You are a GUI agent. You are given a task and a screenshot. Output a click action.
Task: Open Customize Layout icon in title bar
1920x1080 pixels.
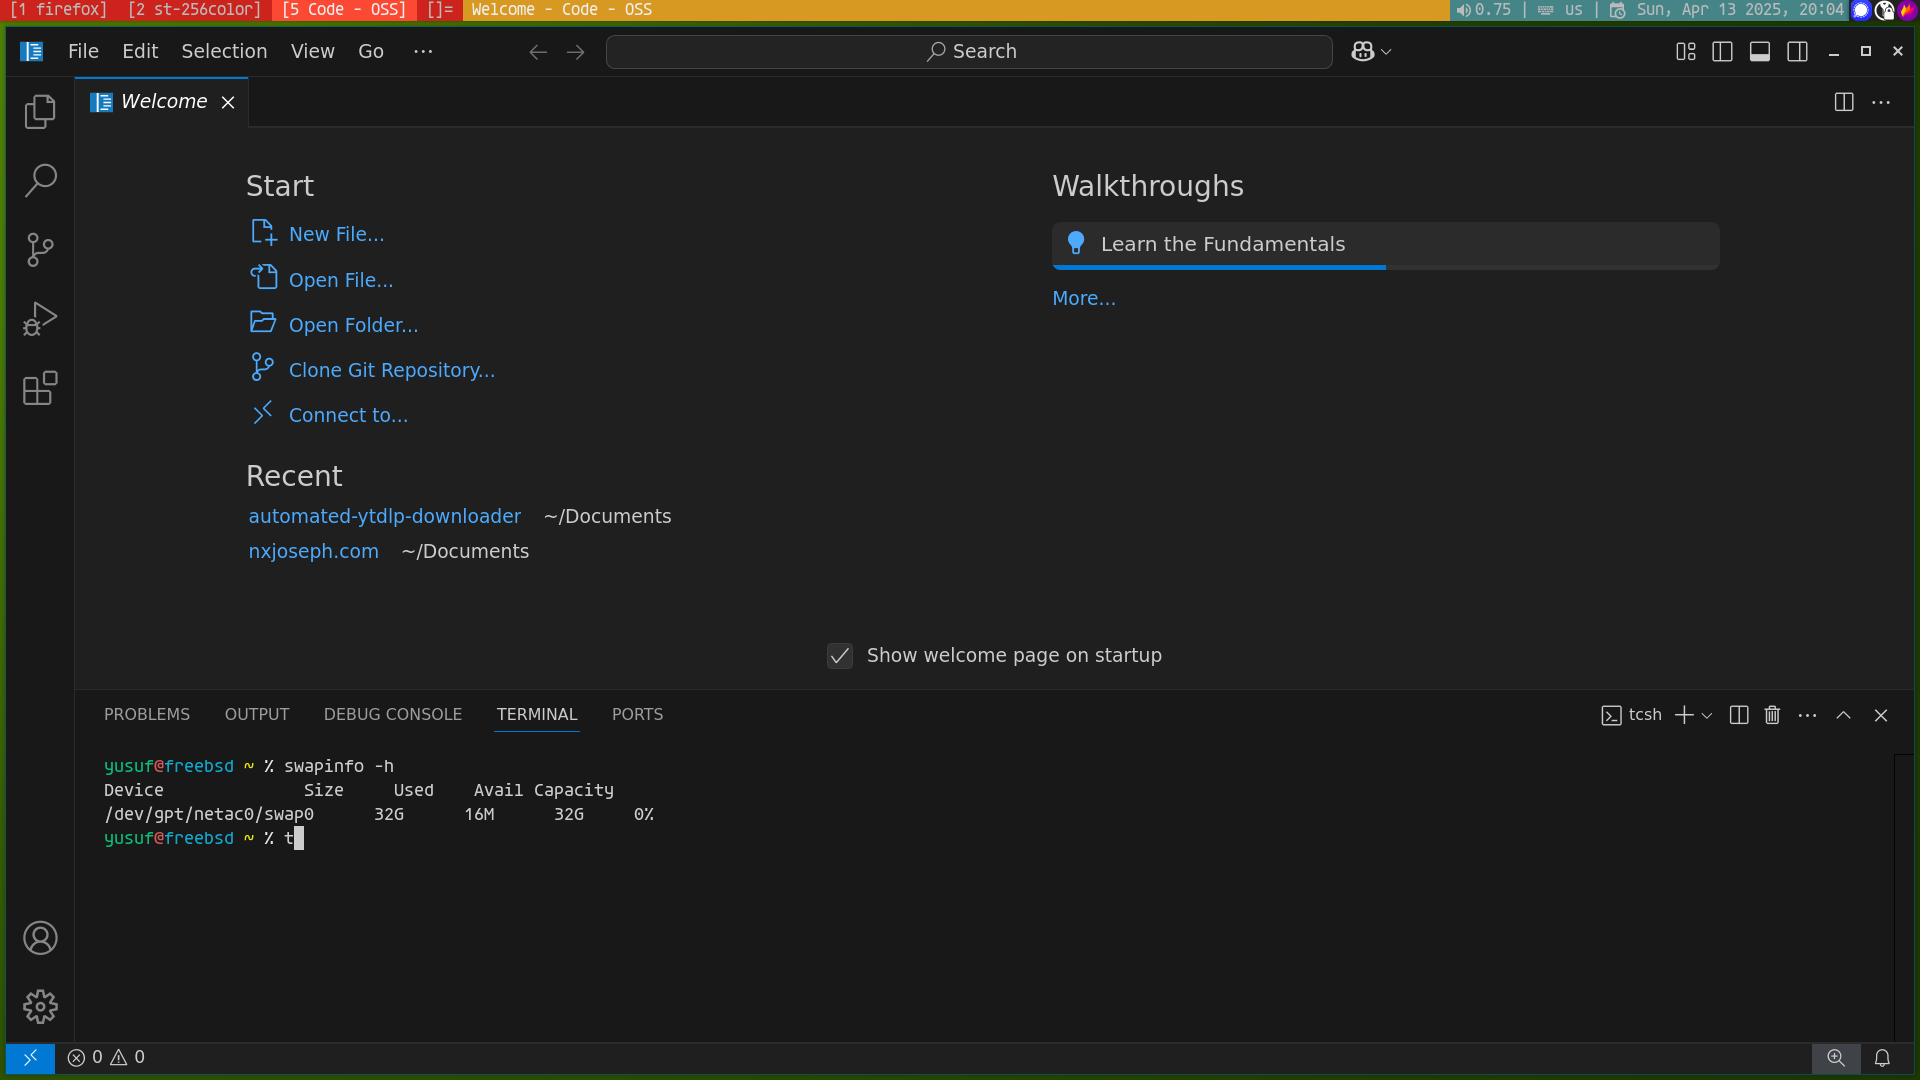click(1686, 52)
